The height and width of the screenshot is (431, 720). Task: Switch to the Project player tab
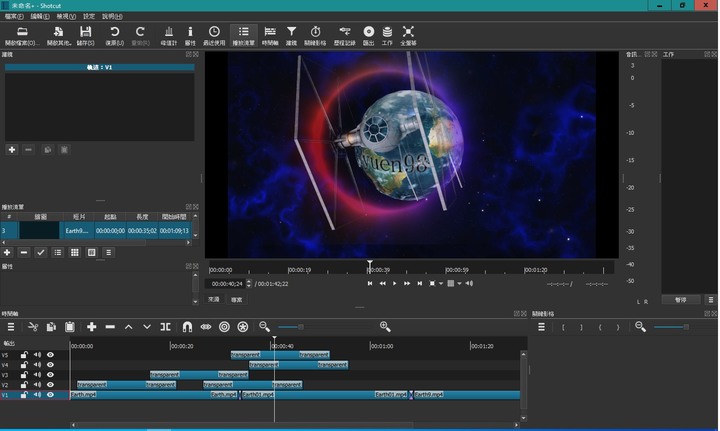point(237,299)
